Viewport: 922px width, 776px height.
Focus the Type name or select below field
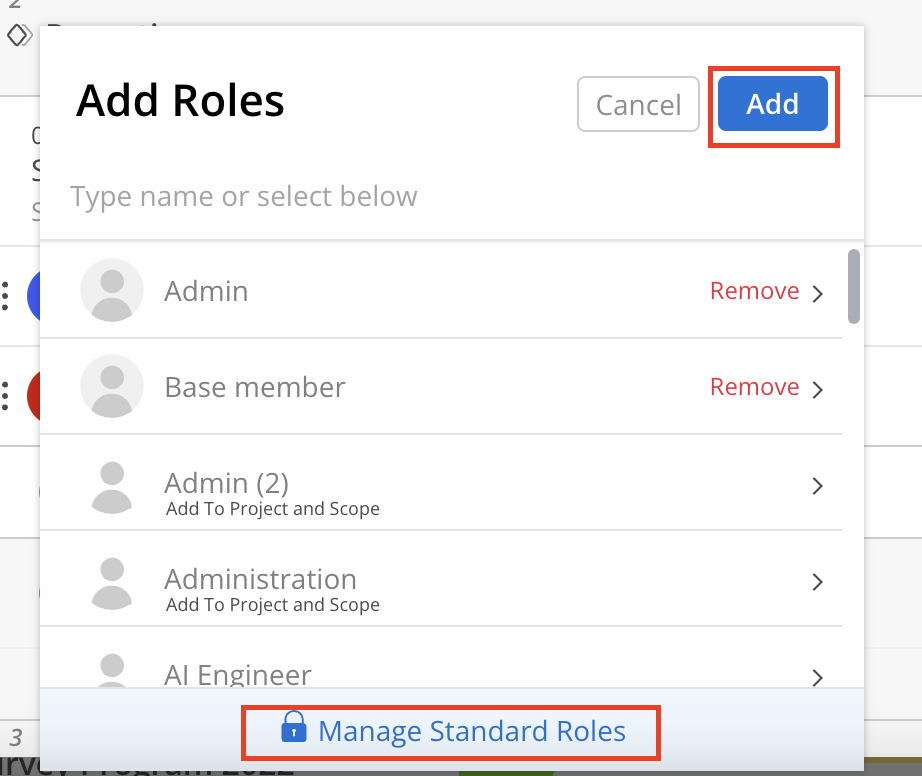coord(452,196)
